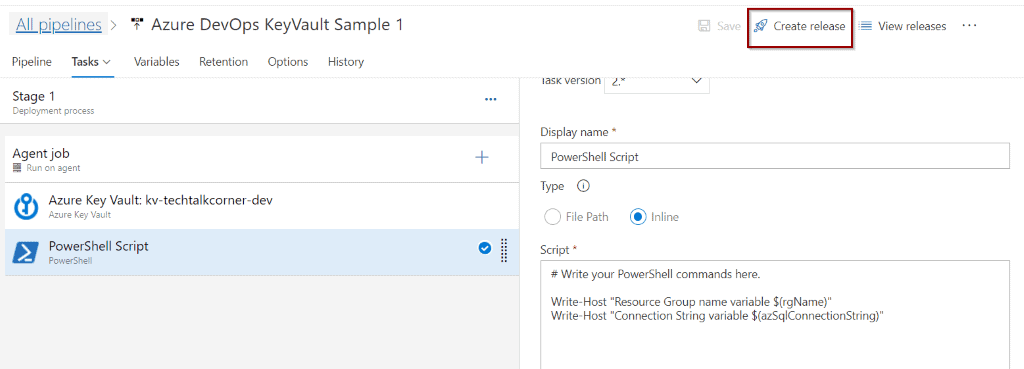1024x369 pixels.
Task: Click the PowerShell Script task checkmark indicator
Action: 485,248
